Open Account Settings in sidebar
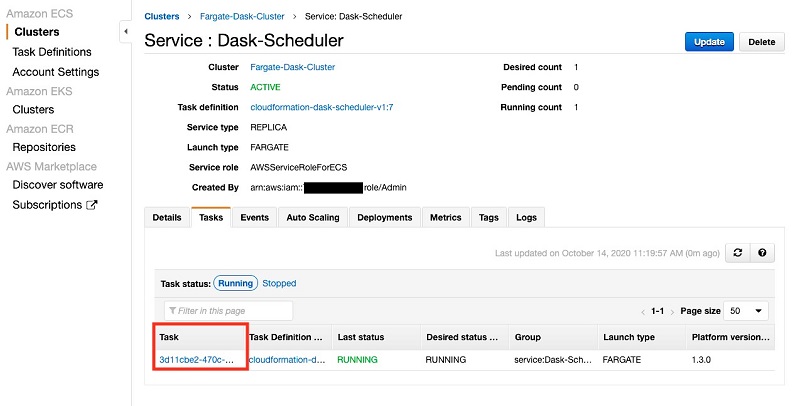 coord(56,72)
